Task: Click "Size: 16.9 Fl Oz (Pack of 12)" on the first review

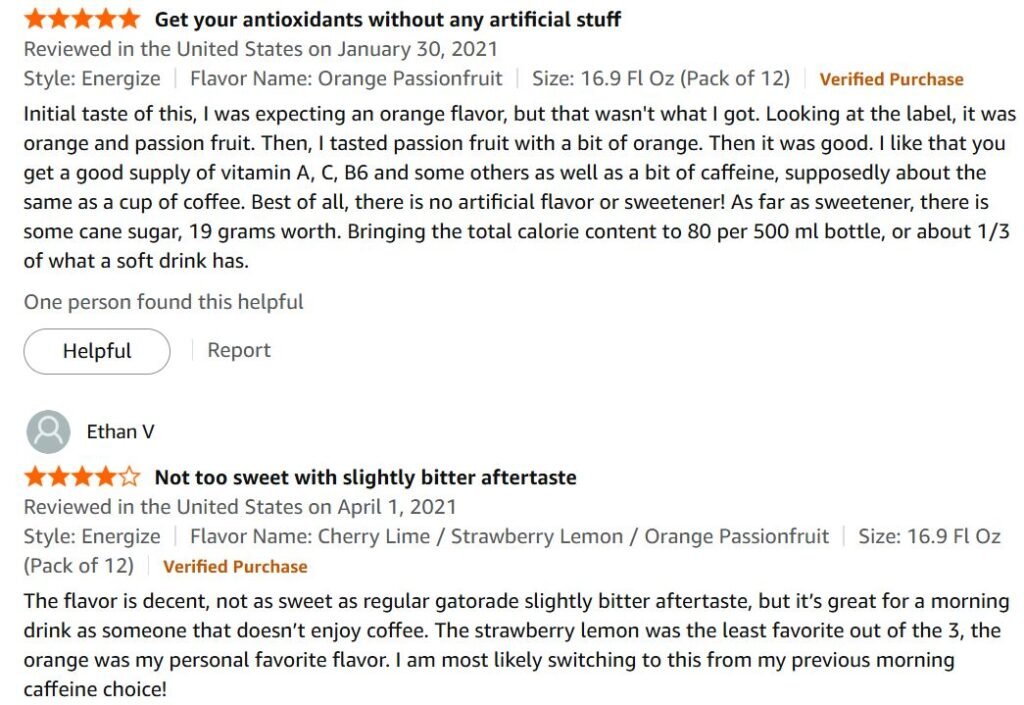Action: 660,78
